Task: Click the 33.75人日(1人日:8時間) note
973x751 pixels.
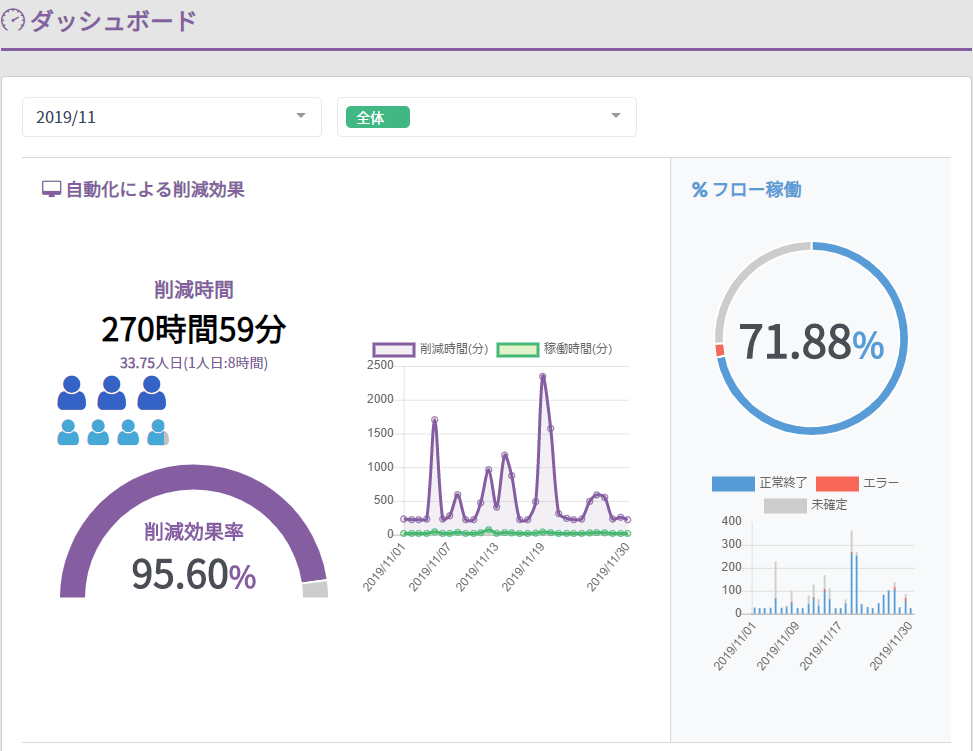Action: tap(194, 363)
